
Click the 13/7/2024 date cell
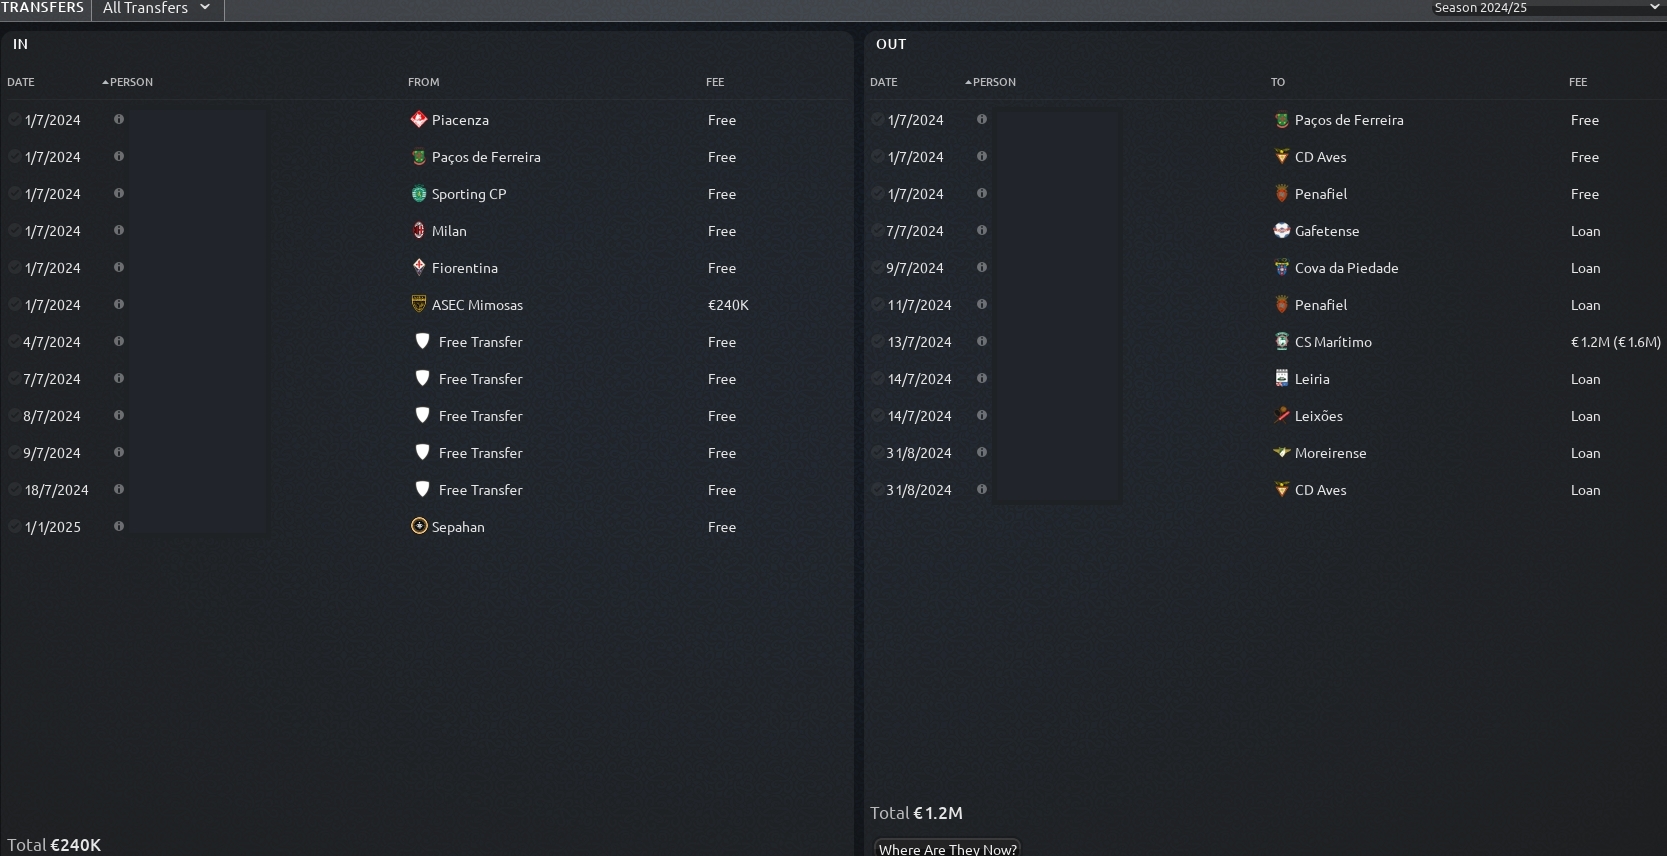pos(920,342)
